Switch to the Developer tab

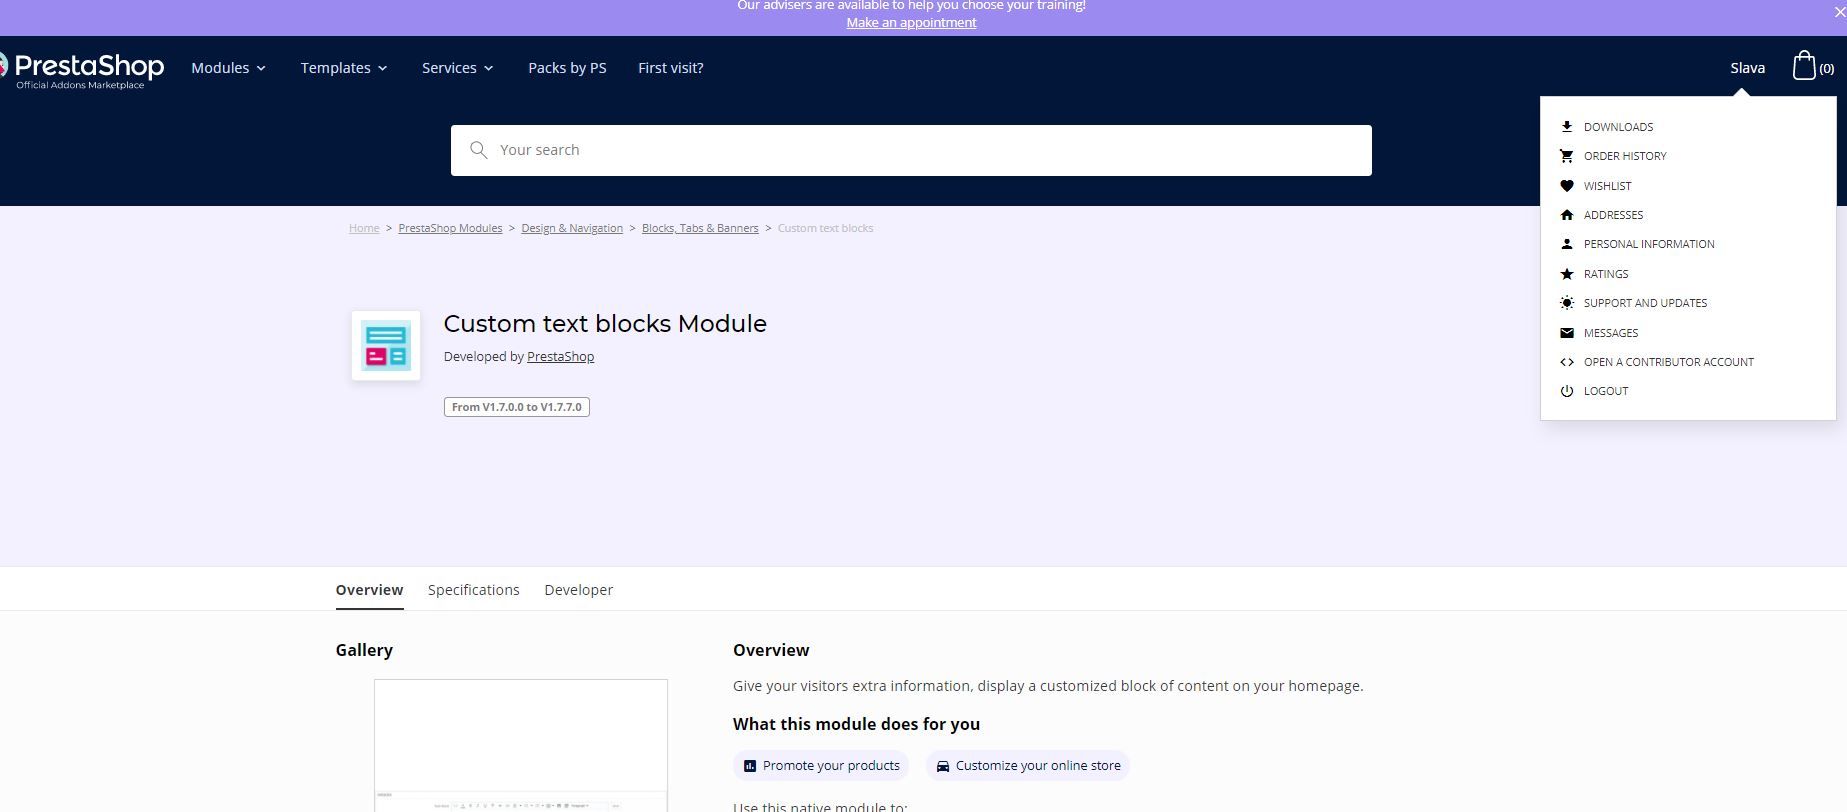[578, 590]
